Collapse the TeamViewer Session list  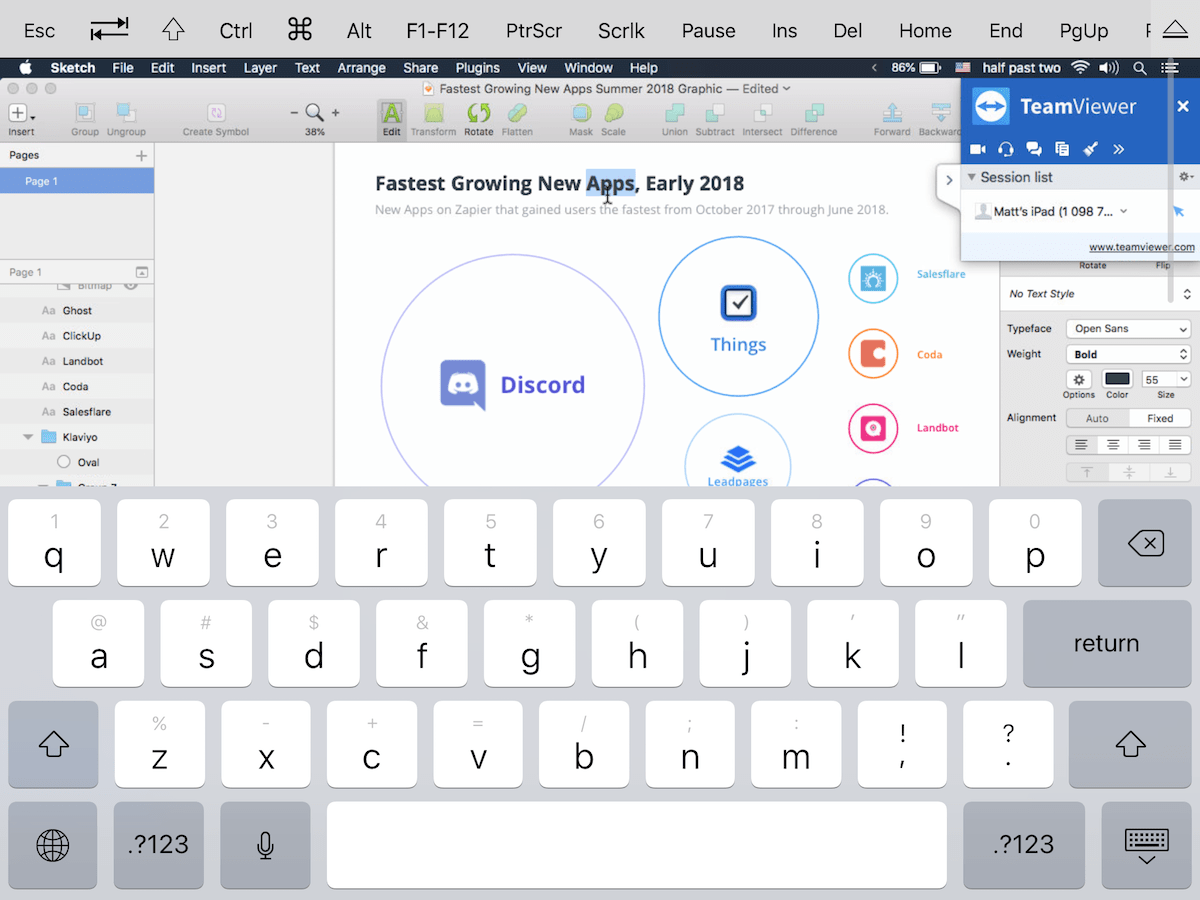[x=971, y=177]
